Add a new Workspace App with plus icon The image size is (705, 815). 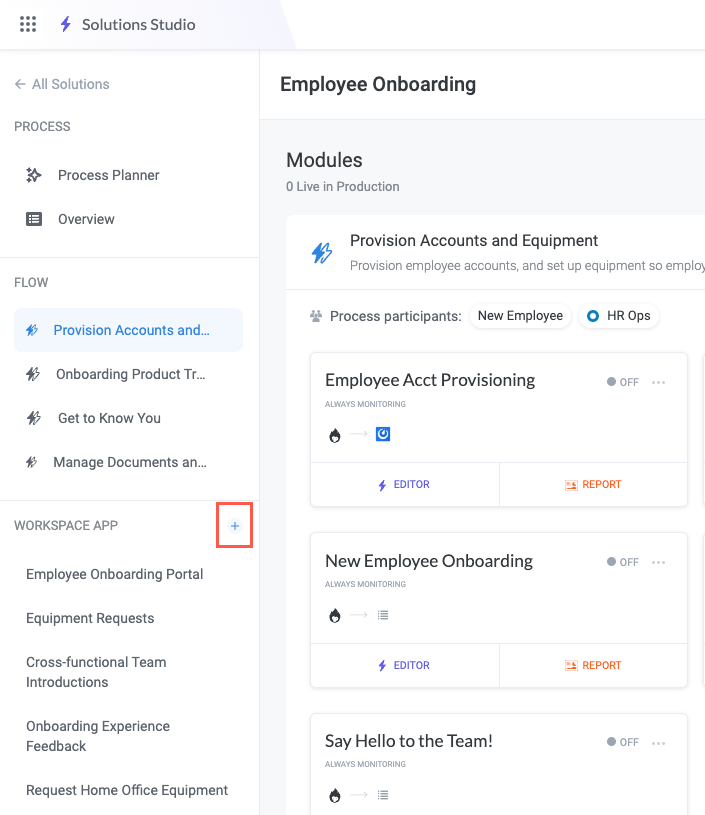(x=234, y=526)
